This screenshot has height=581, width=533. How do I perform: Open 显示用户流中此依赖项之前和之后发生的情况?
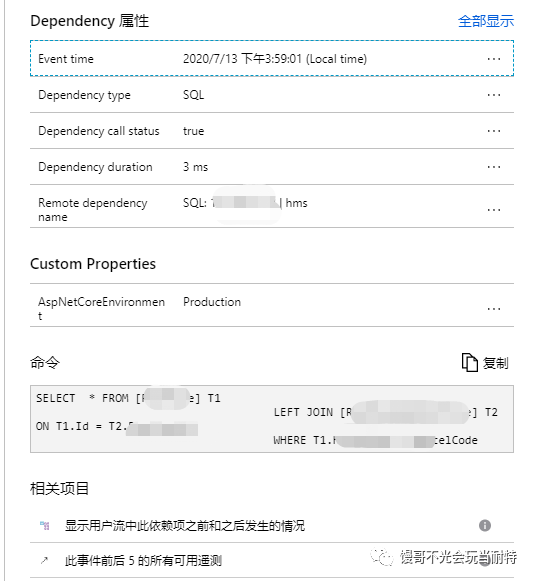click(x=185, y=525)
